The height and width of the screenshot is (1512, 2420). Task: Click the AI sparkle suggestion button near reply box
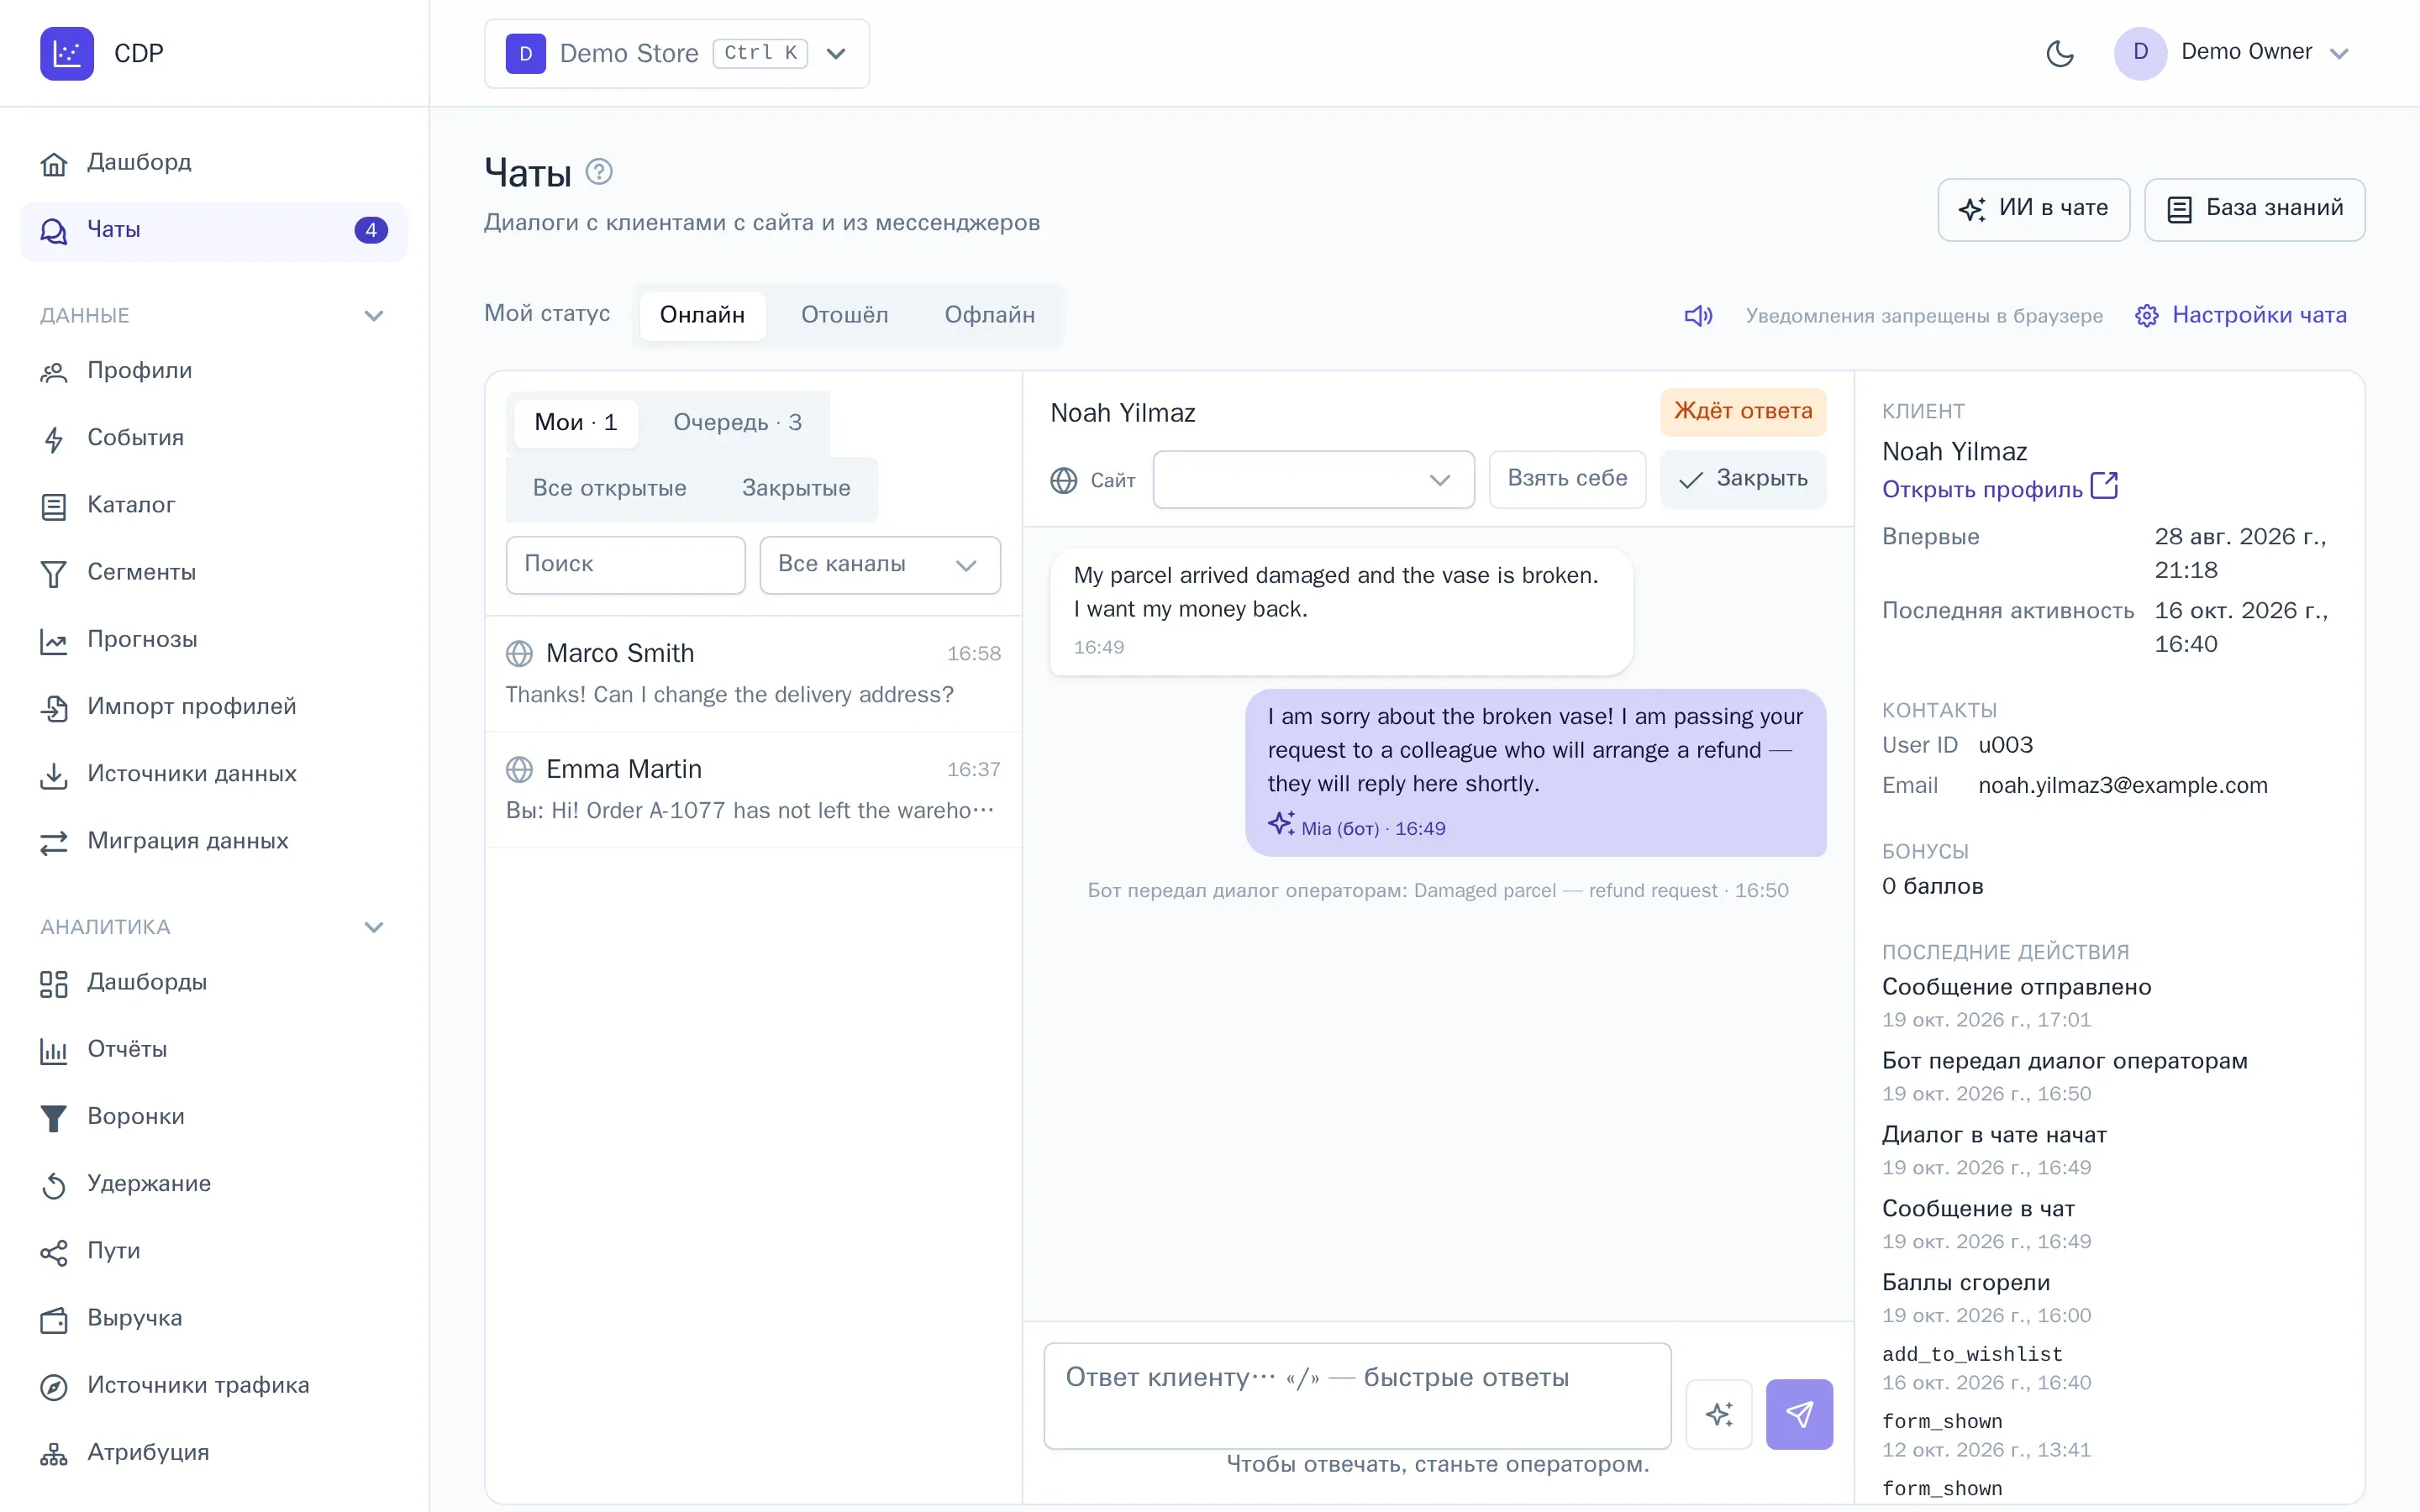[1719, 1414]
